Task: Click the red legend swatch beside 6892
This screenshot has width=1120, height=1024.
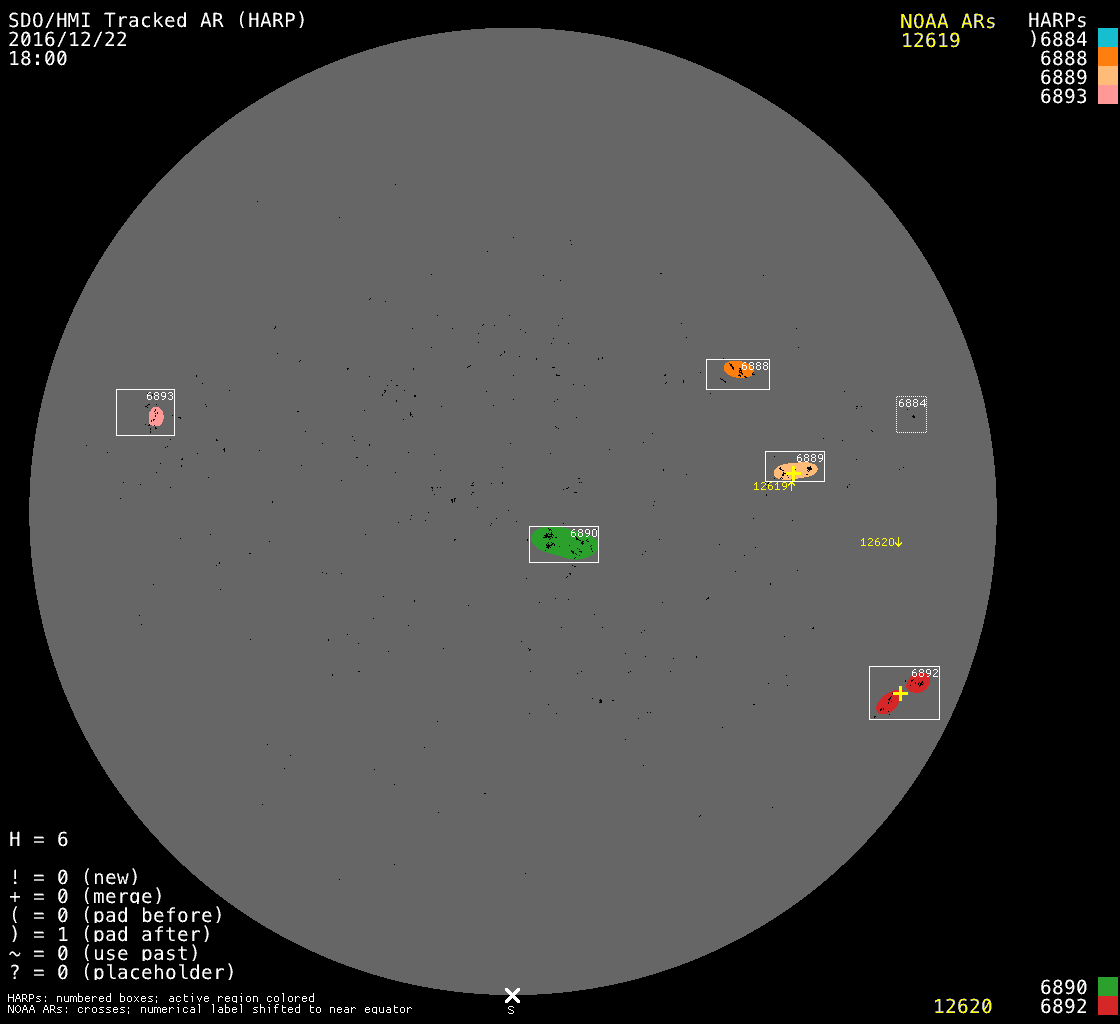Action: coord(1107,1006)
